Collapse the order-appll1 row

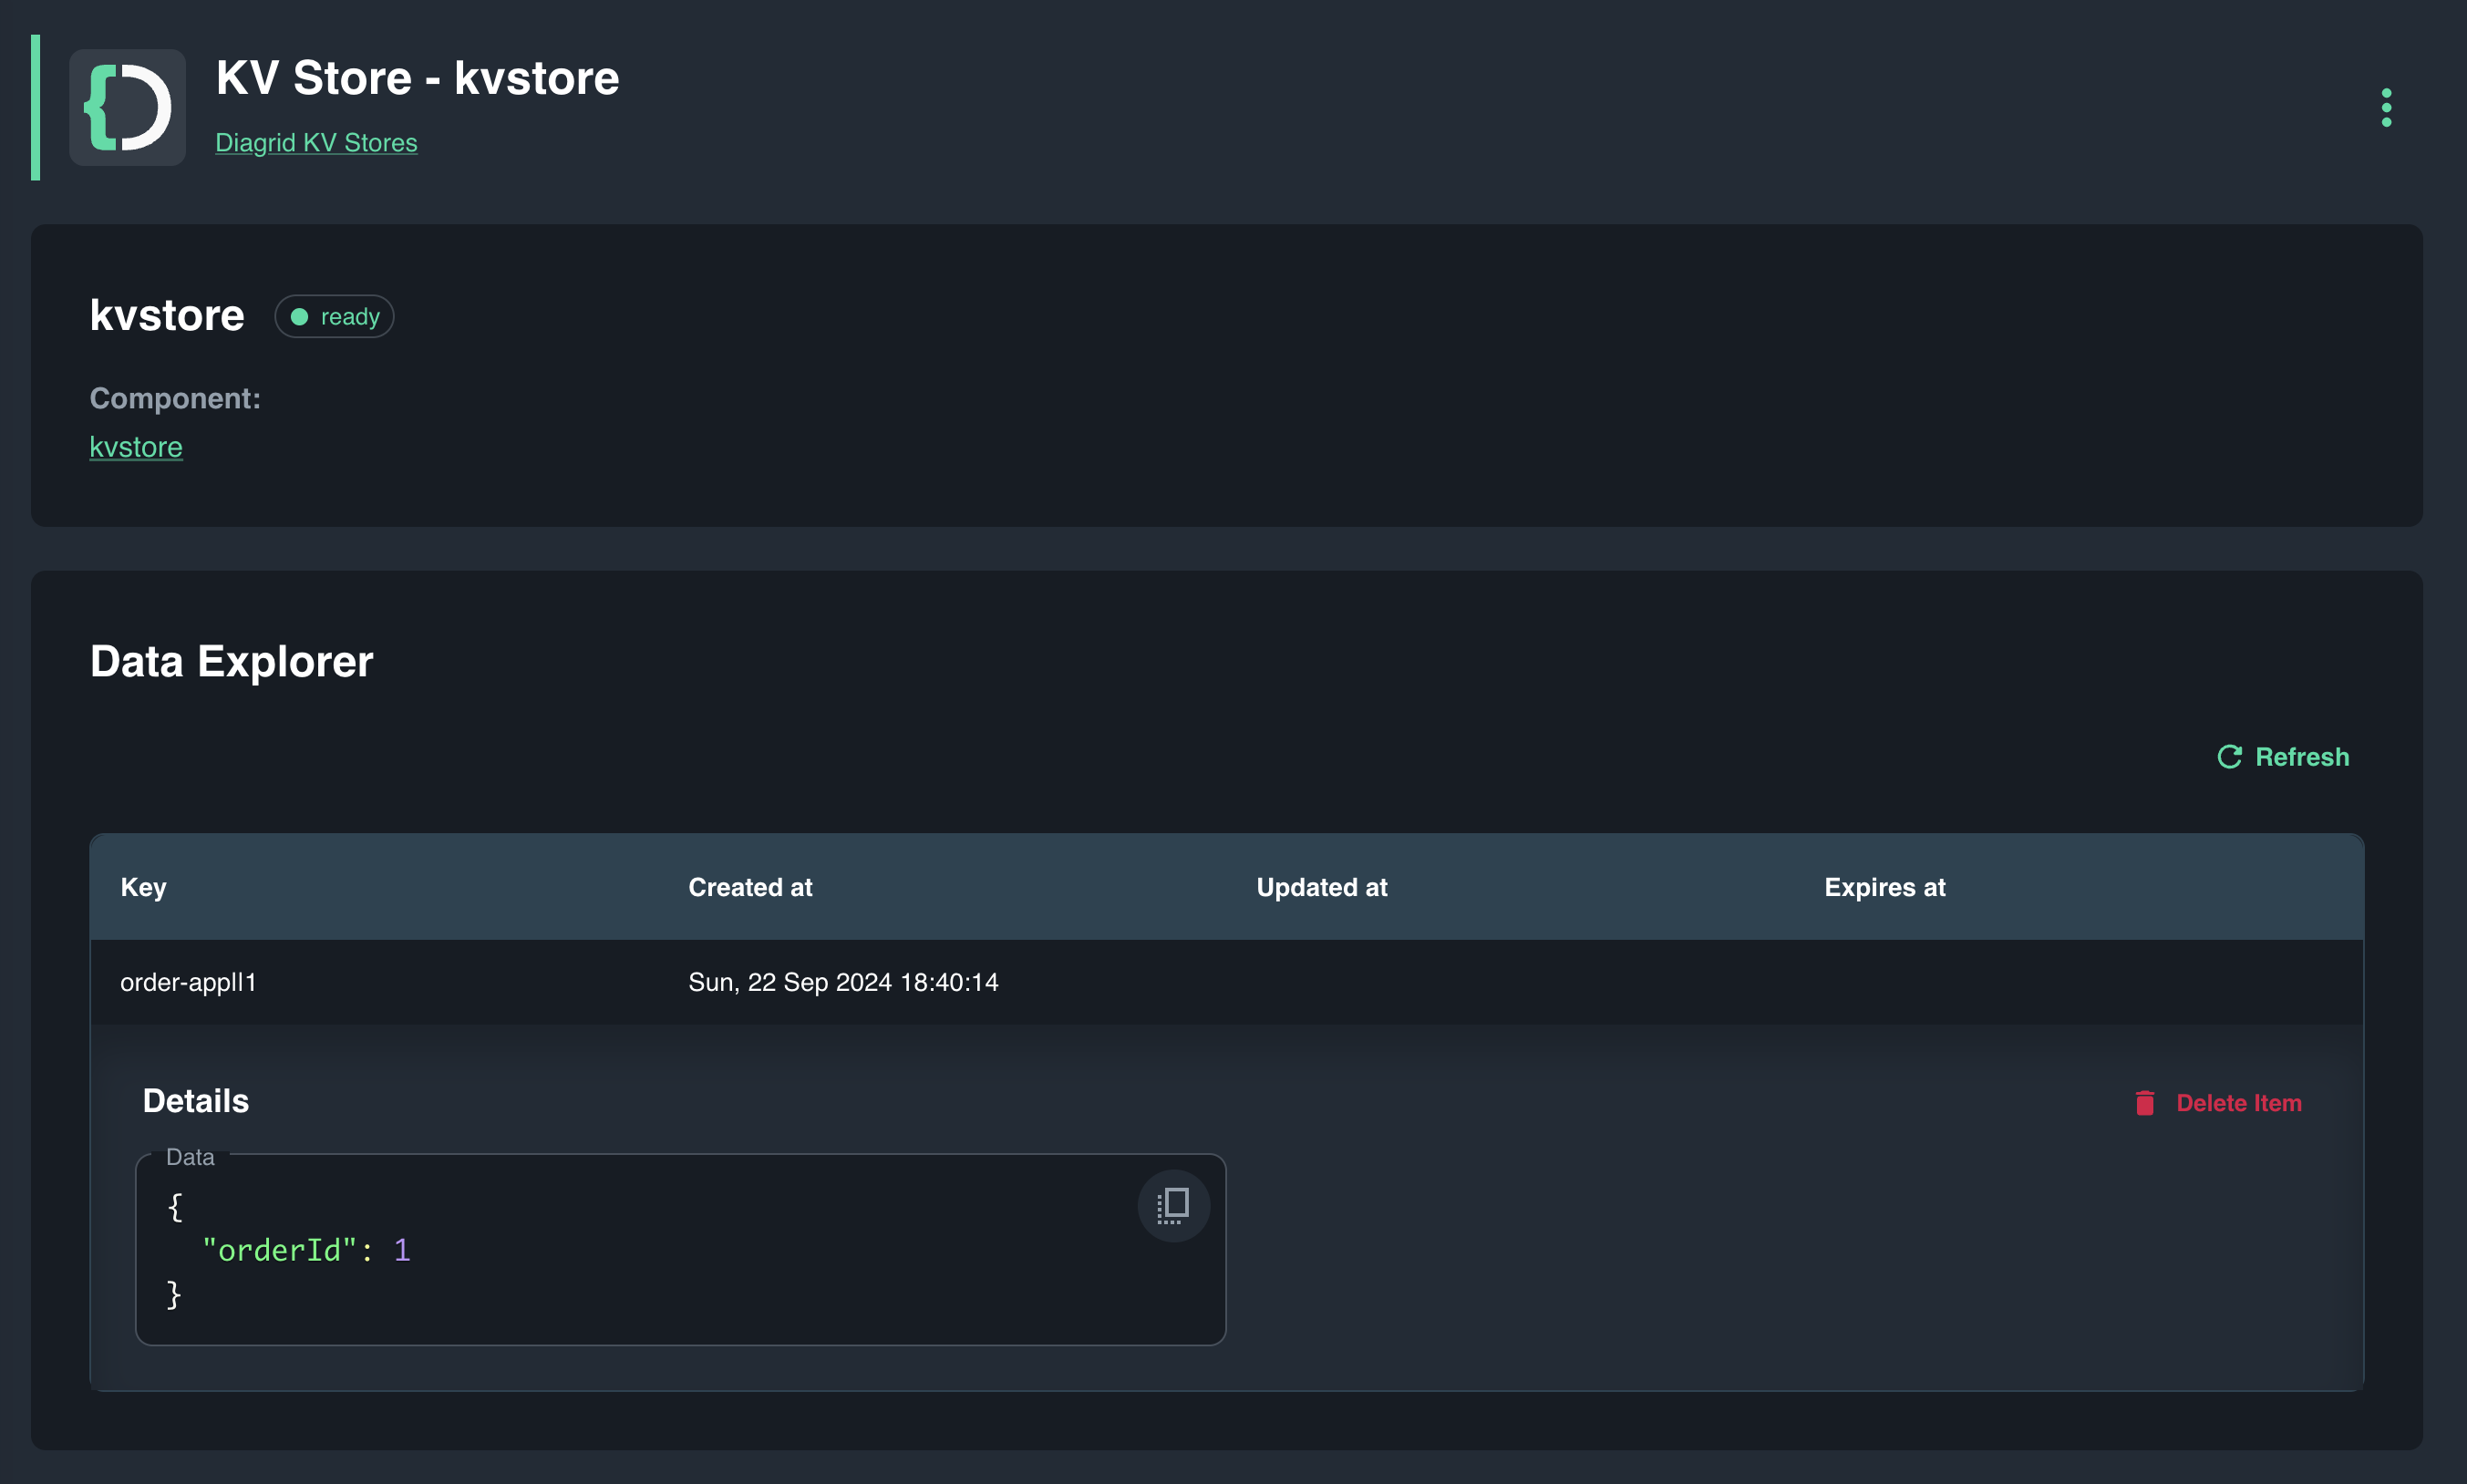(x=1226, y=982)
